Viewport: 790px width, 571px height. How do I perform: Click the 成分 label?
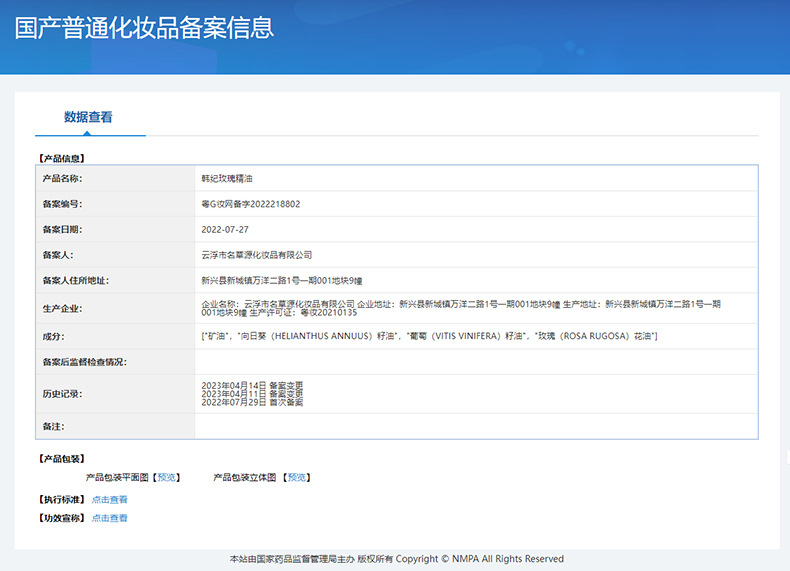tap(53, 336)
